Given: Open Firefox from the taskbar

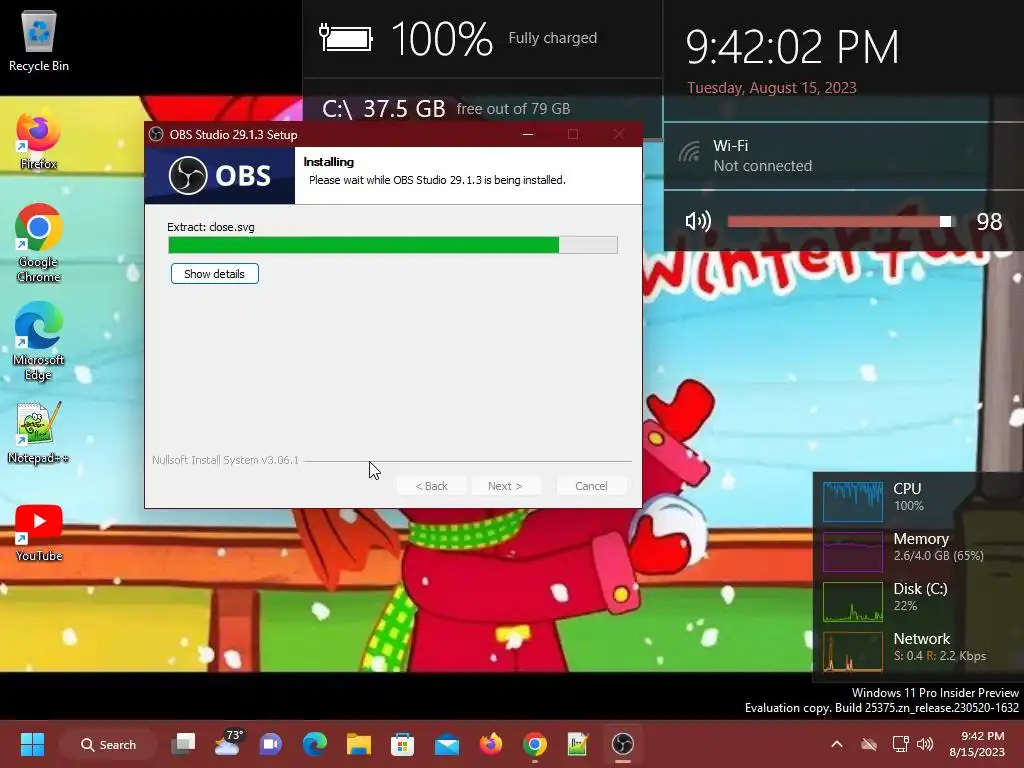Looking at the screenshot, I should pyautogui.click(x=490, y=744).
